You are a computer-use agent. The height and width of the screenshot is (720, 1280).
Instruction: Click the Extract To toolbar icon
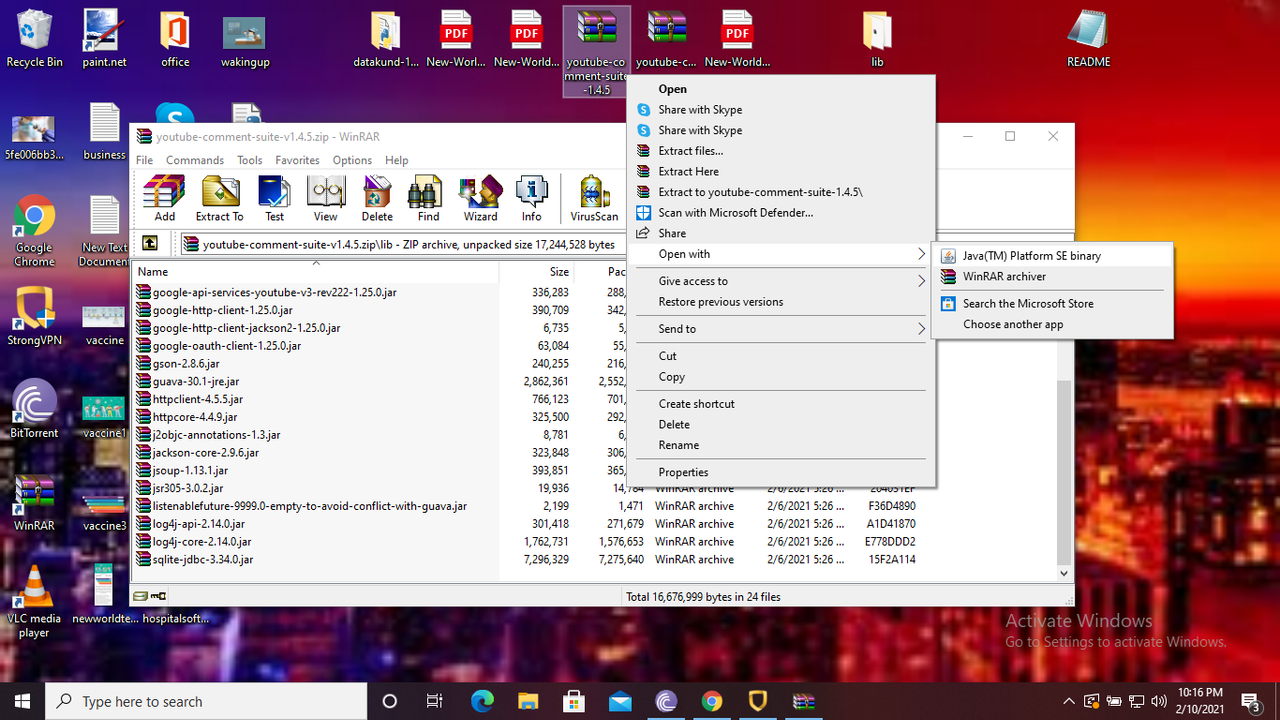click(x=220, y=199)
